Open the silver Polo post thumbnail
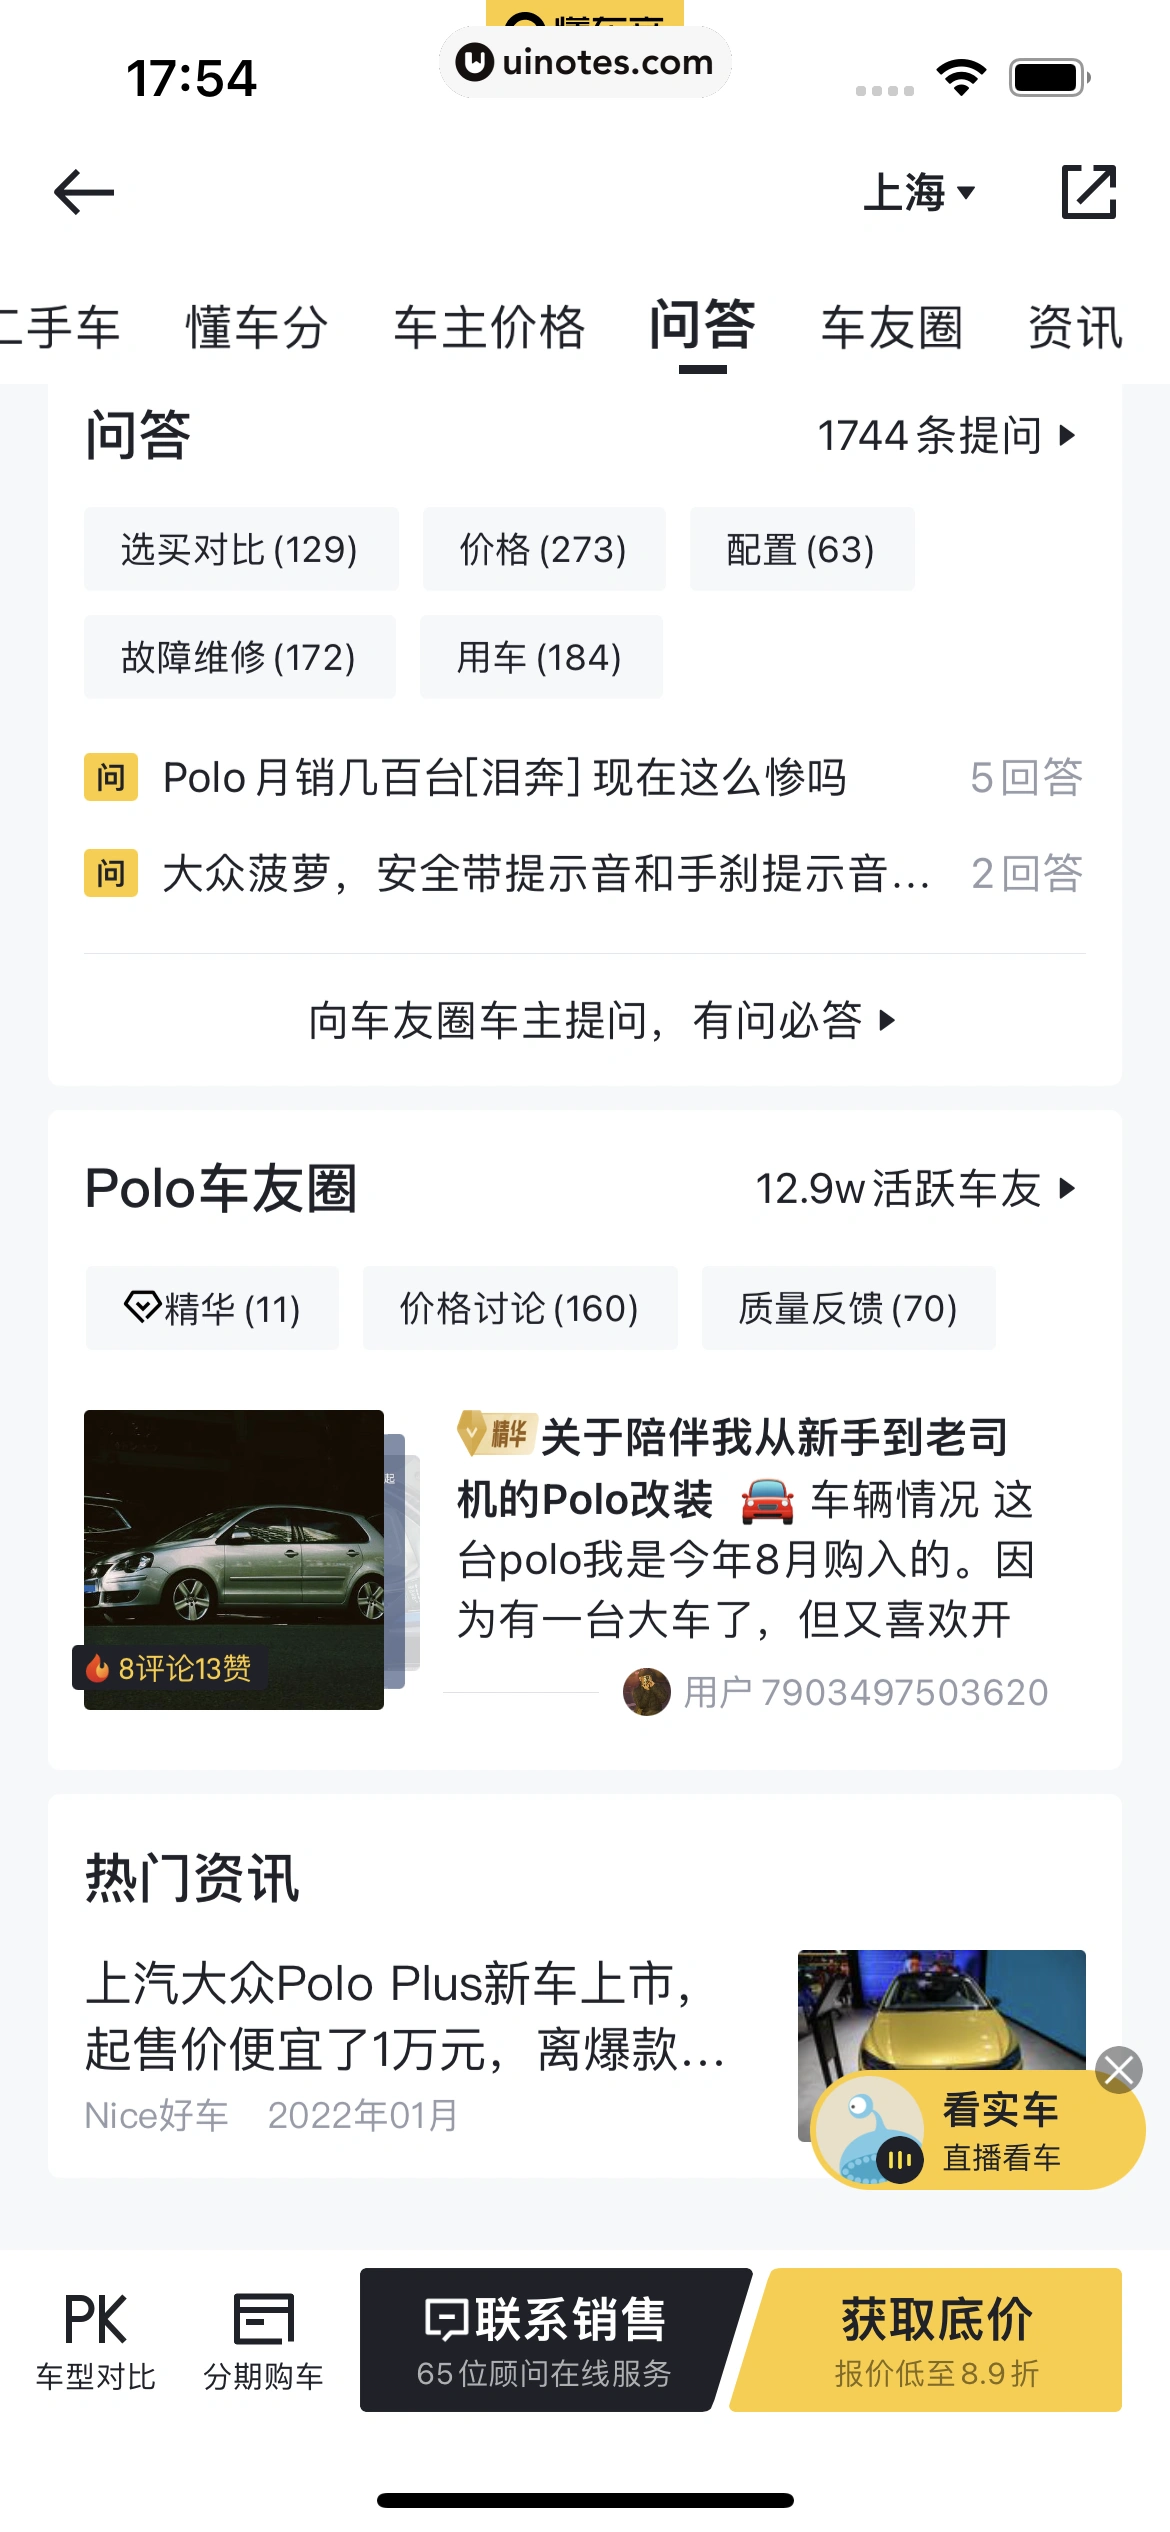 pos(234,1559)
